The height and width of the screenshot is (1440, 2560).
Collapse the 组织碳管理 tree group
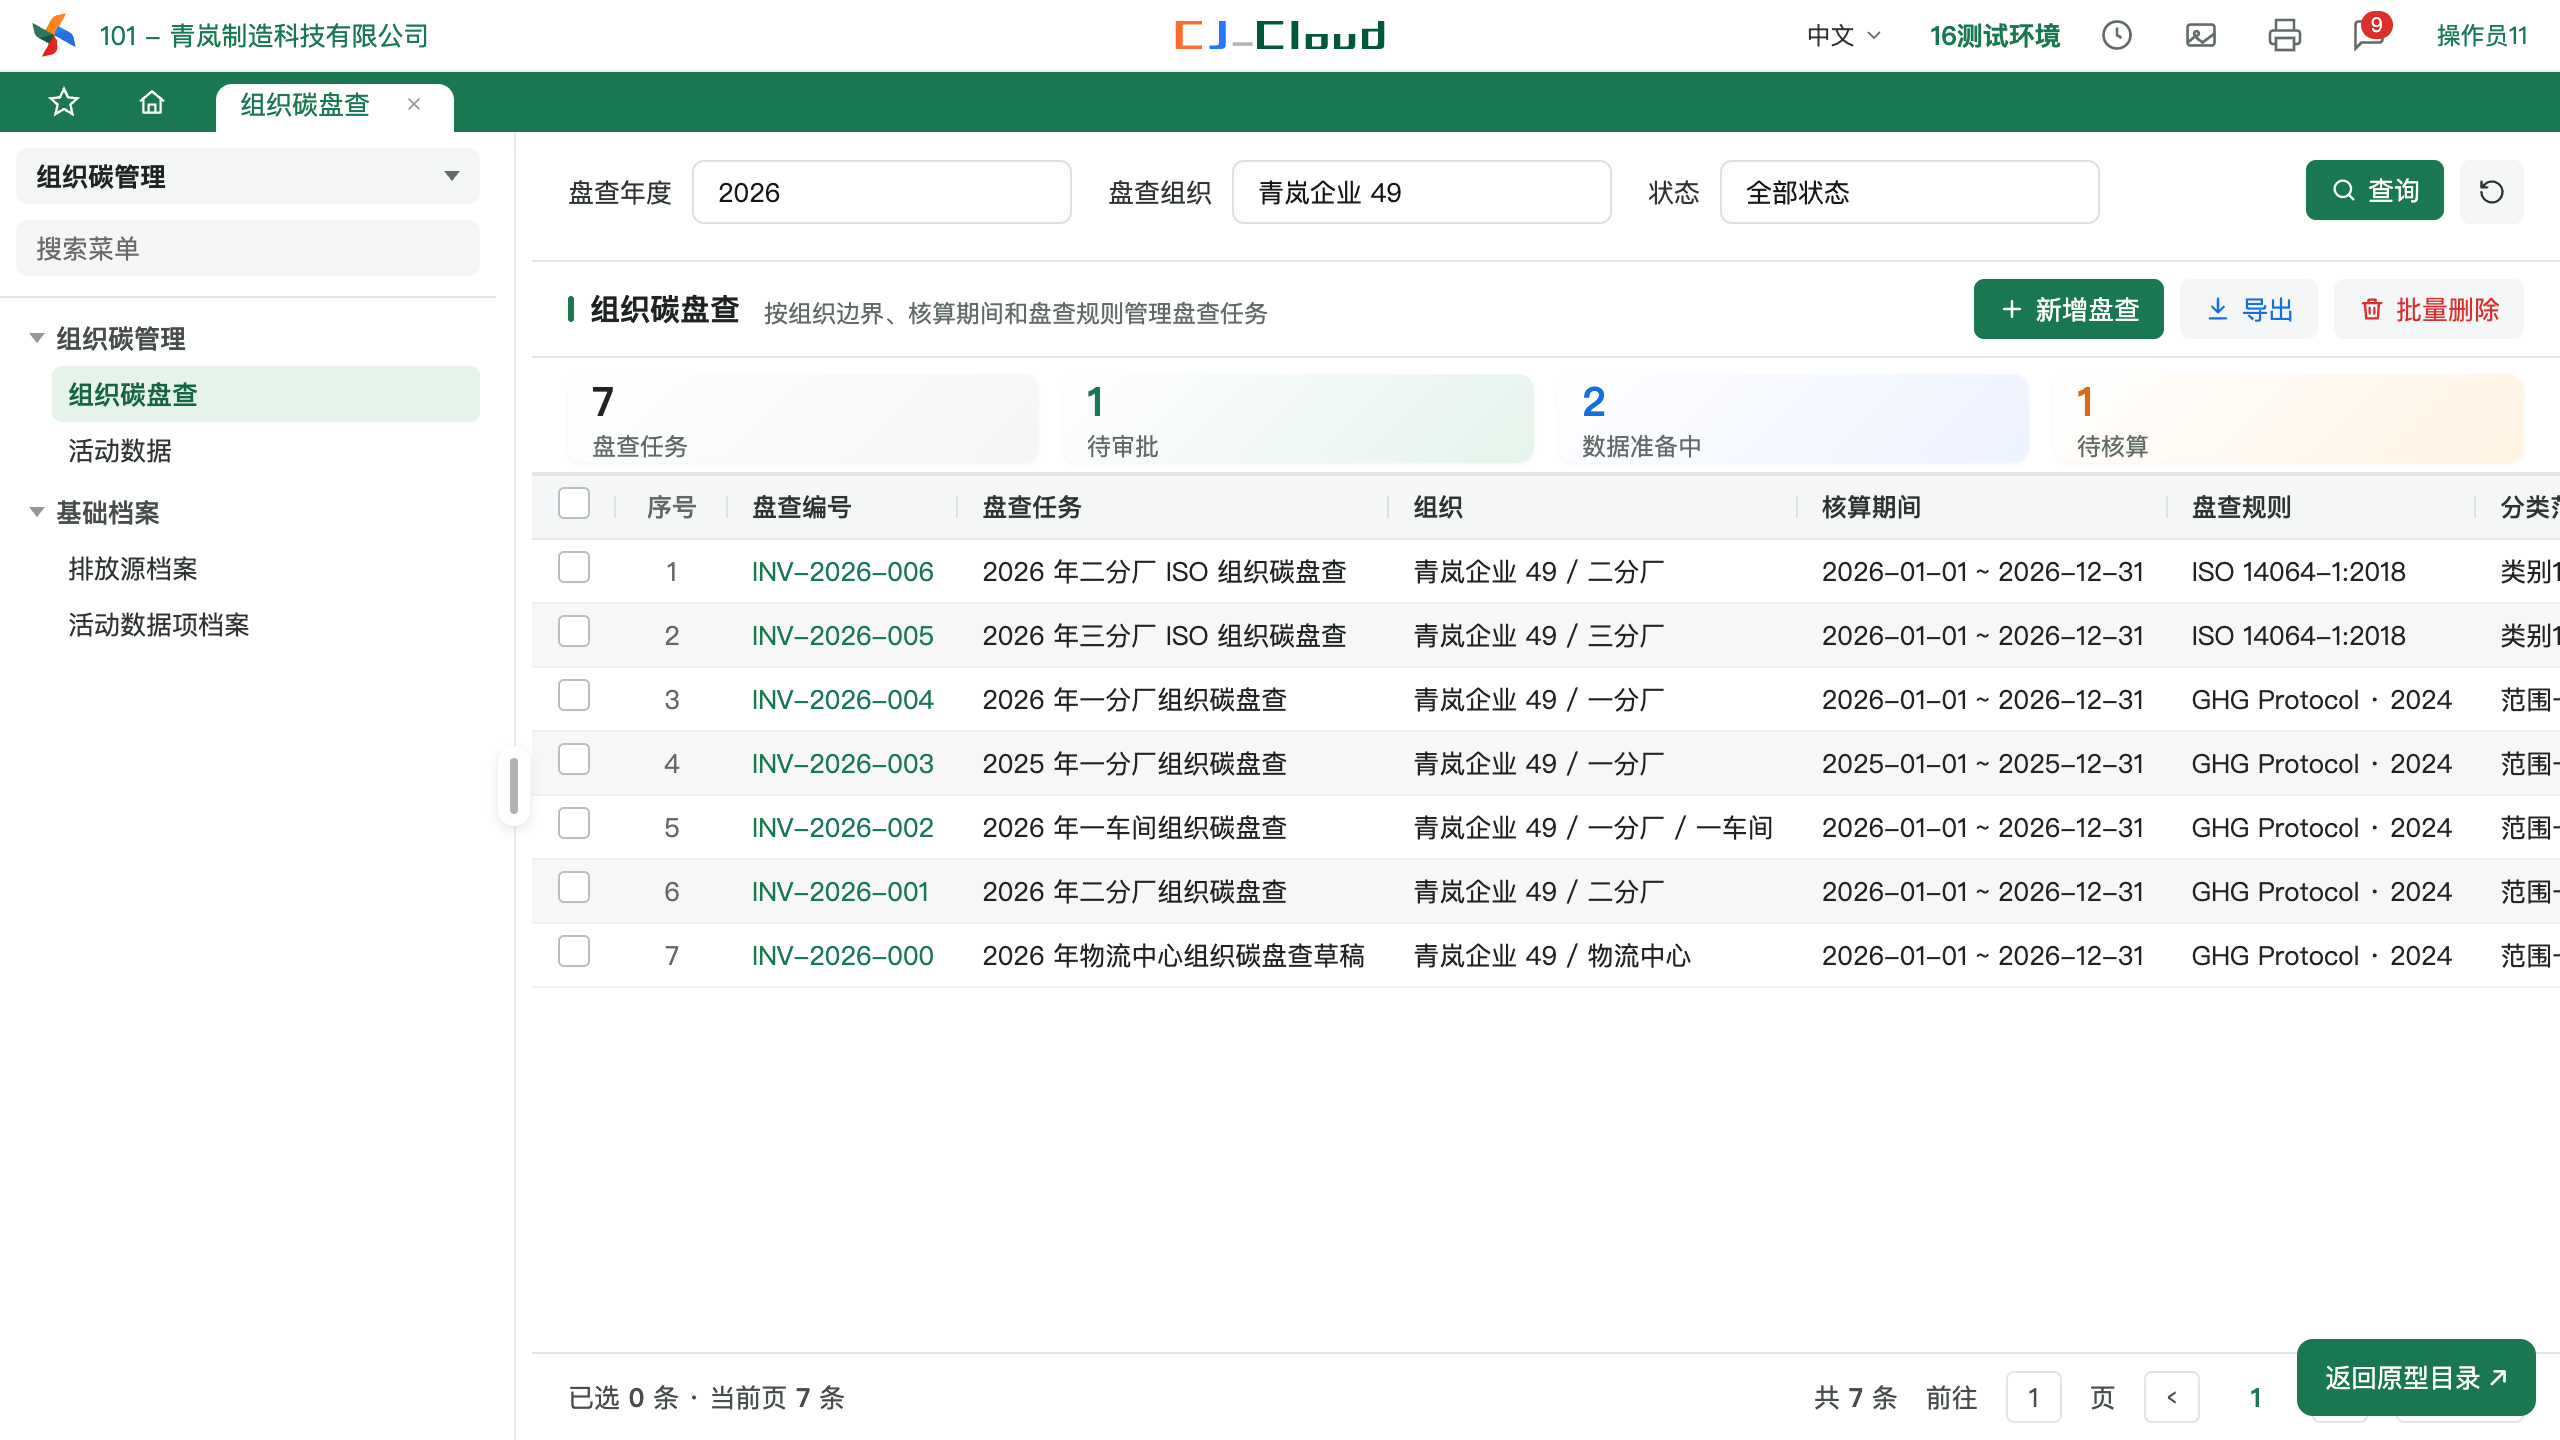point(37,338)
